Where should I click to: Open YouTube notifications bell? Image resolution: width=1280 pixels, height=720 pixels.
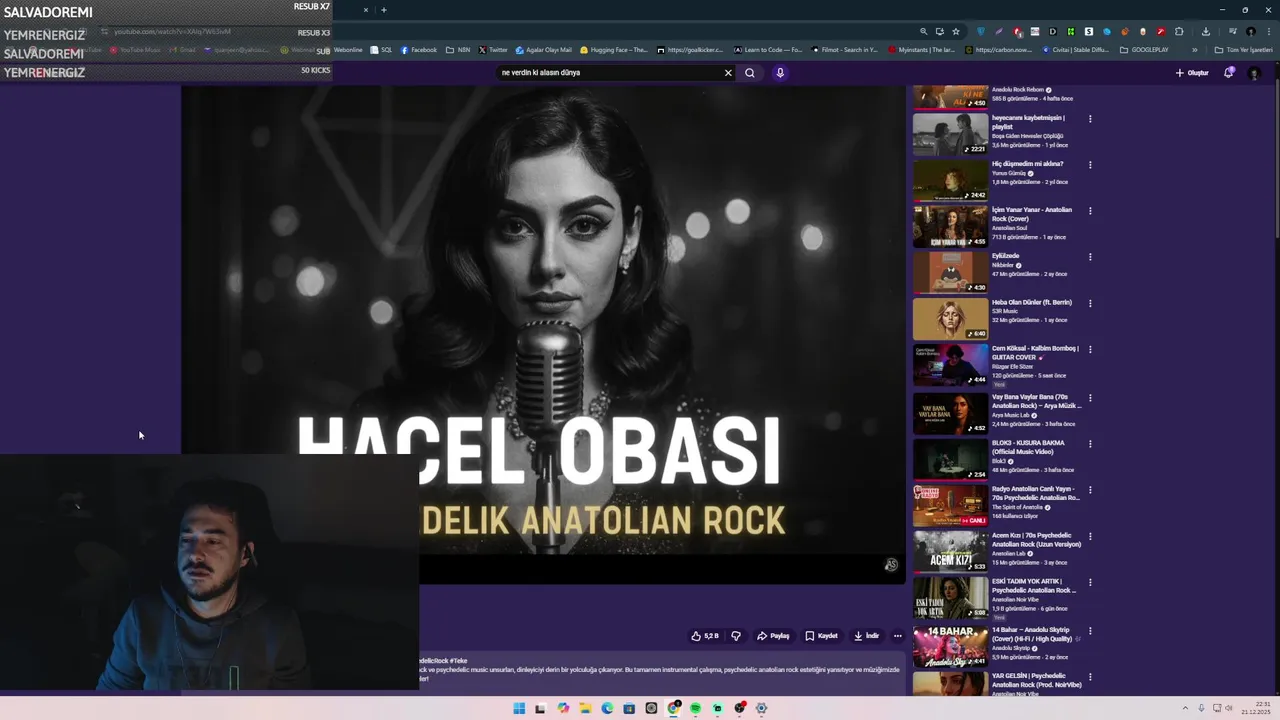[1229, 73]
